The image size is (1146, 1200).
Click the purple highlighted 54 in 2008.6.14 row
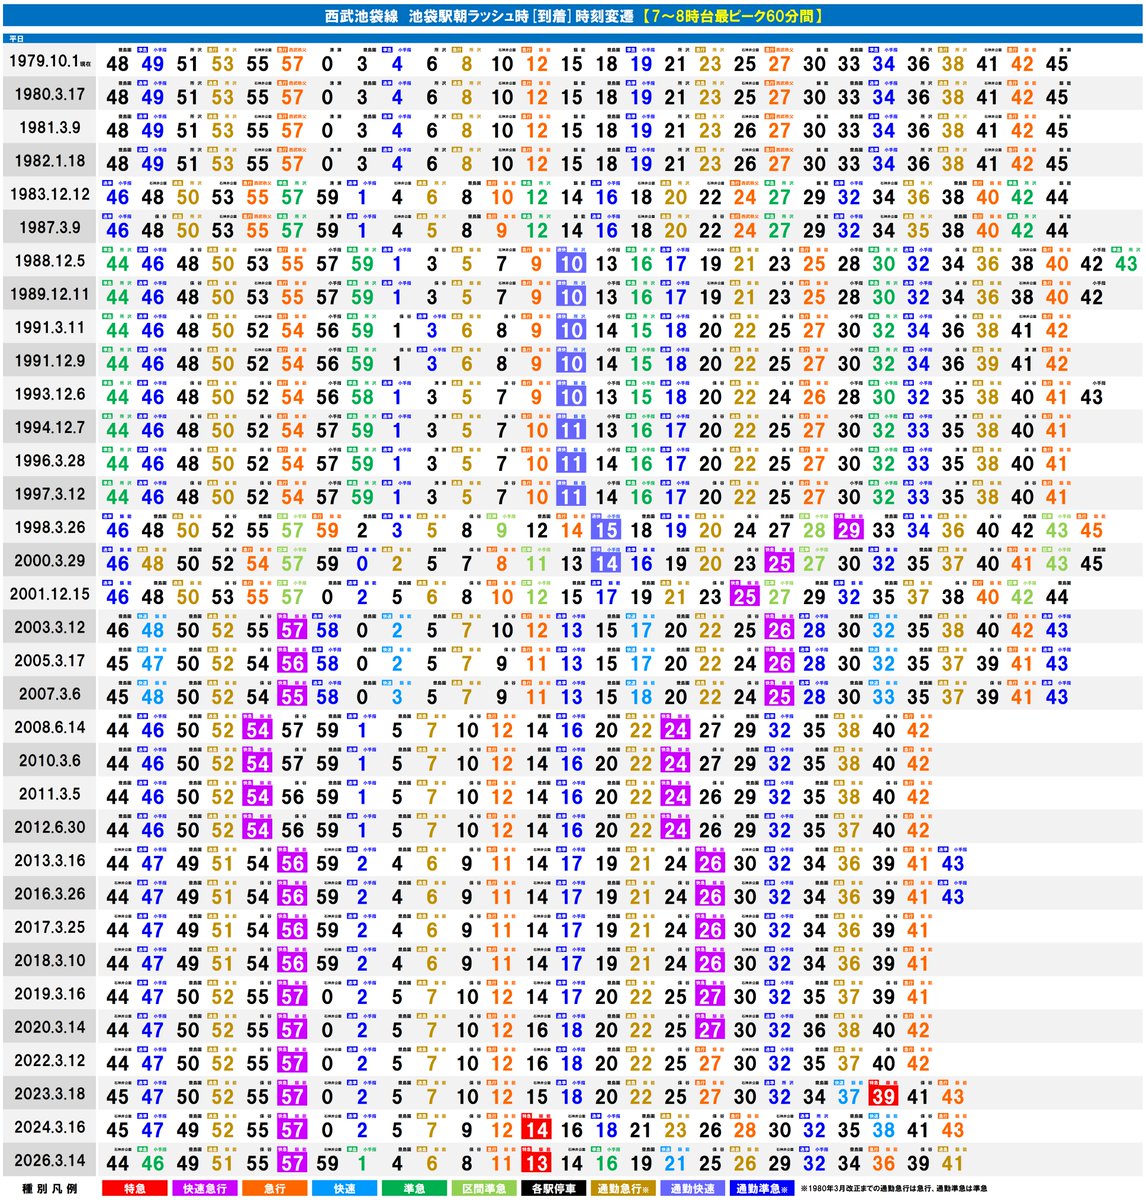pos(257,730)
